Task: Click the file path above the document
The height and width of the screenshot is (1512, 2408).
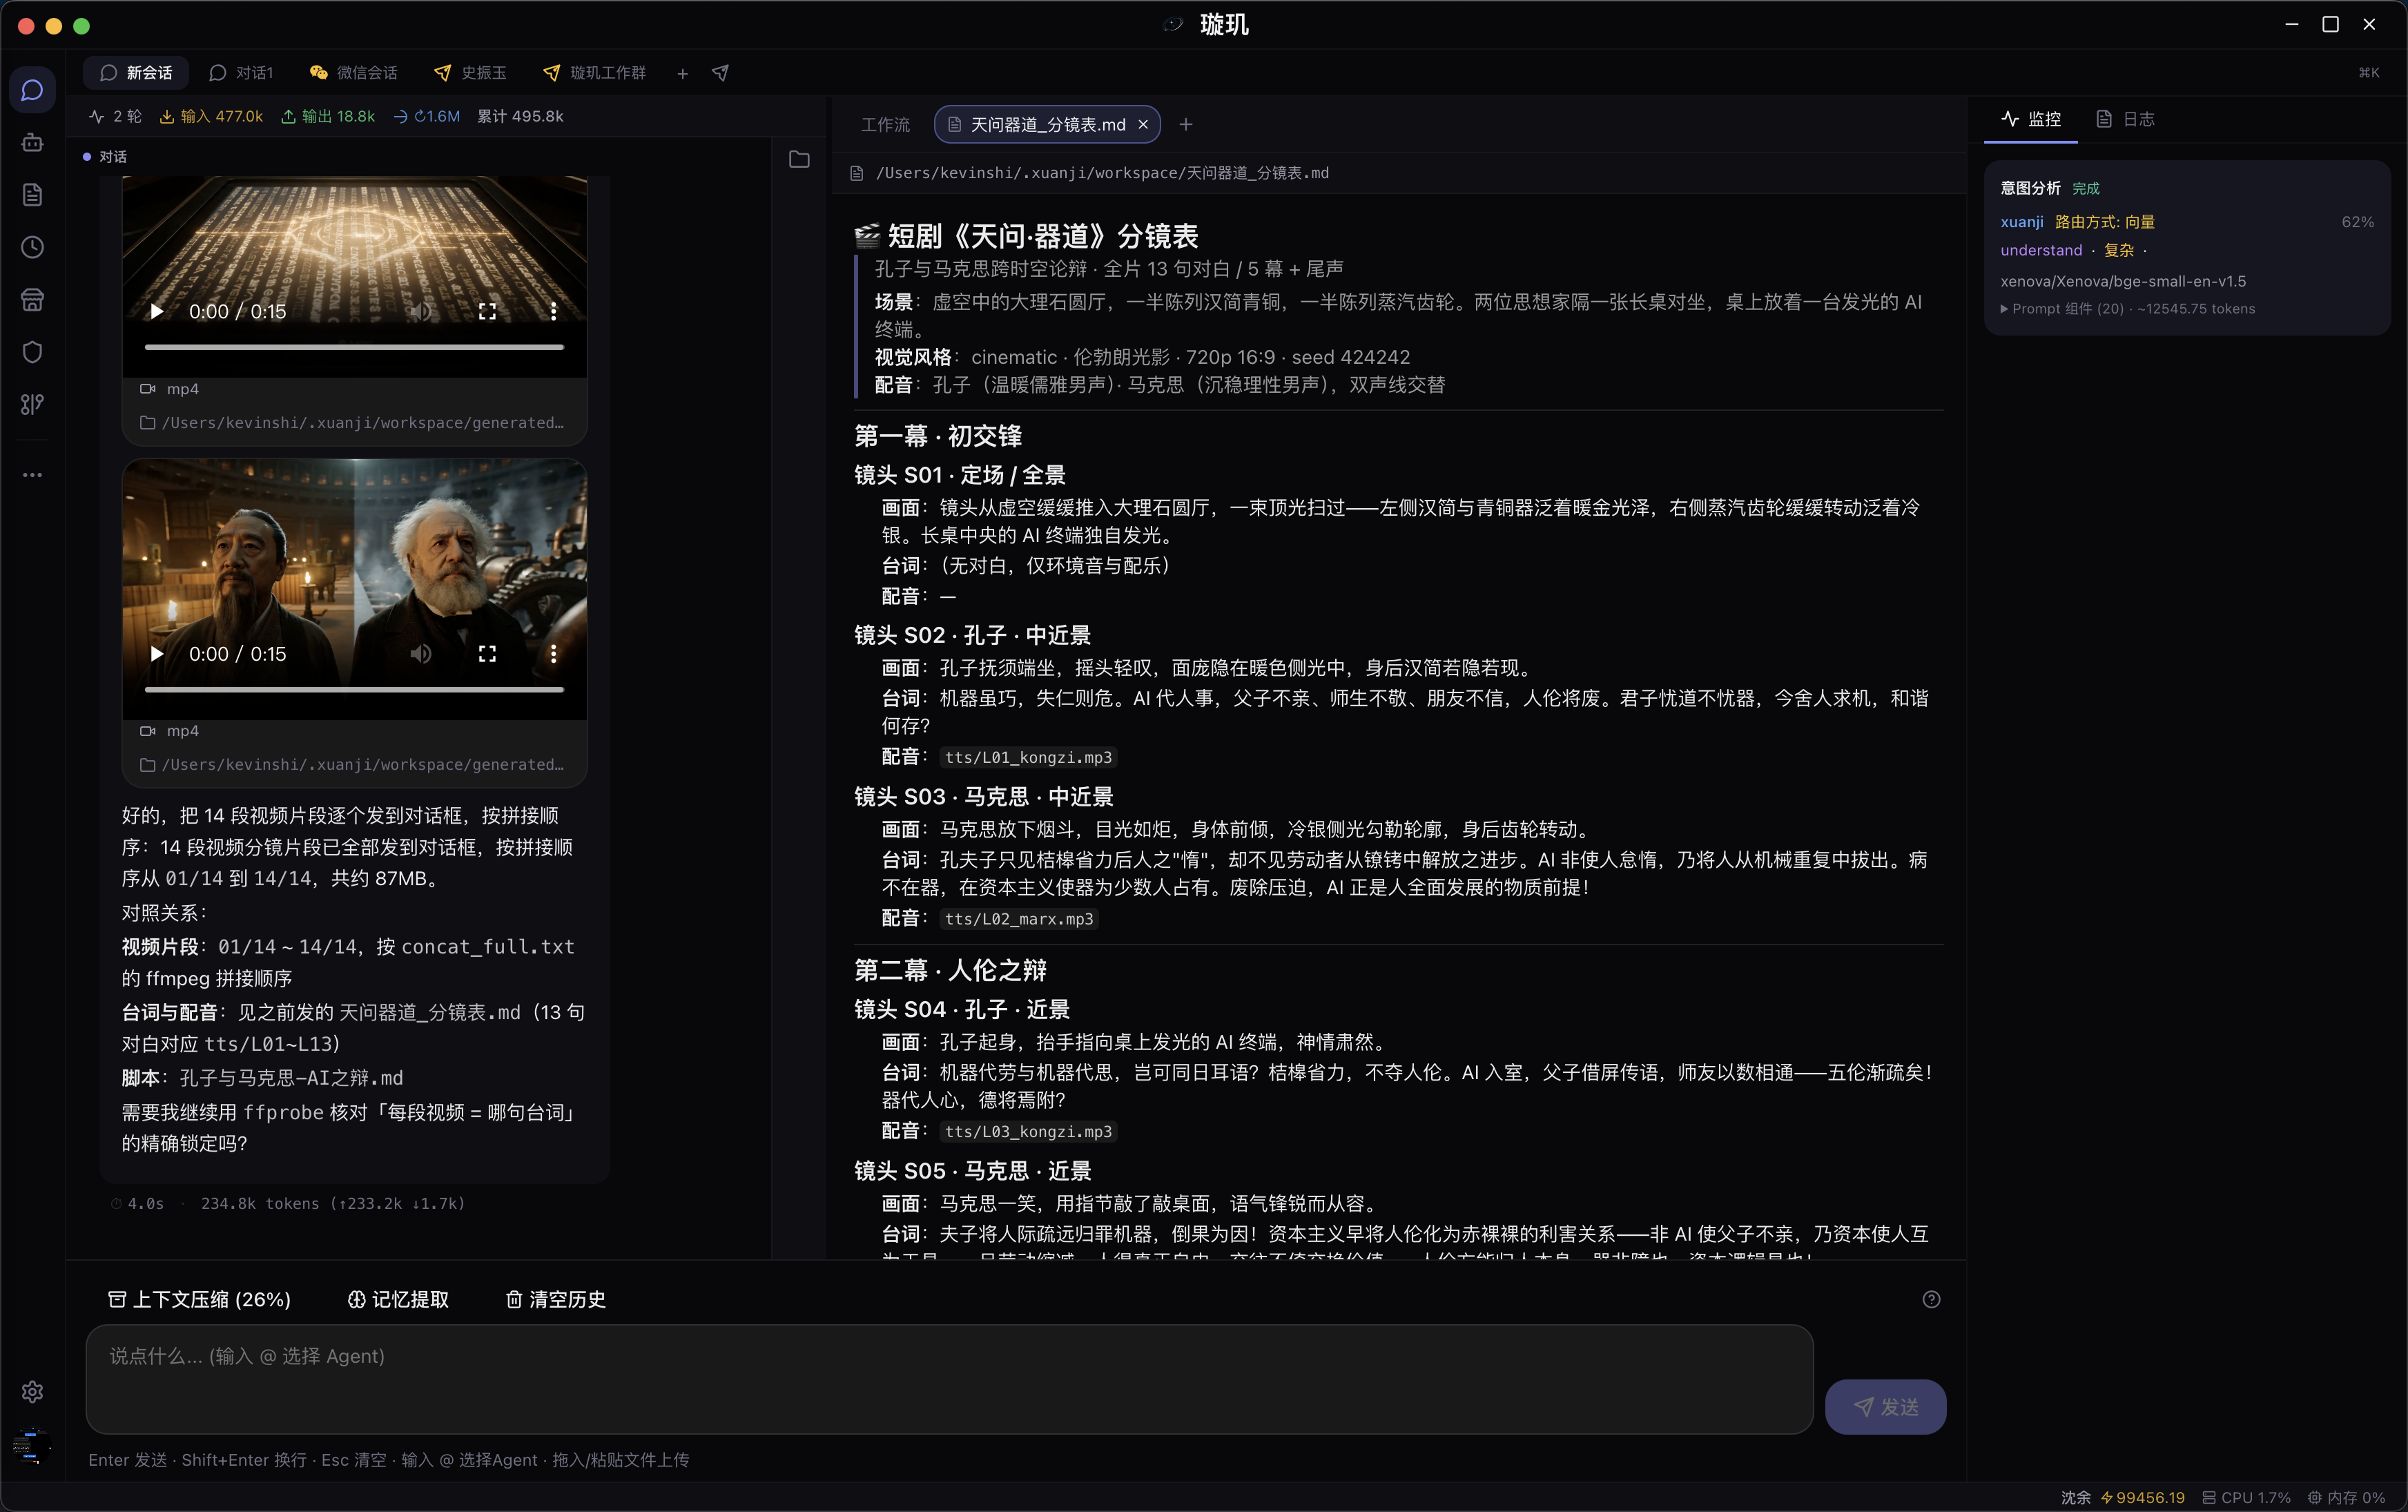Action: pos(1102,173)
